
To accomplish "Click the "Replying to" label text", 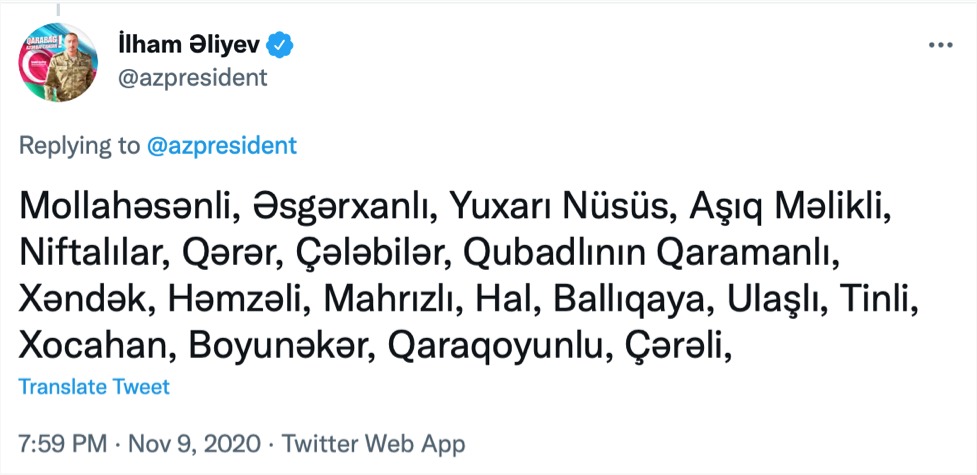I will (80, 146).
